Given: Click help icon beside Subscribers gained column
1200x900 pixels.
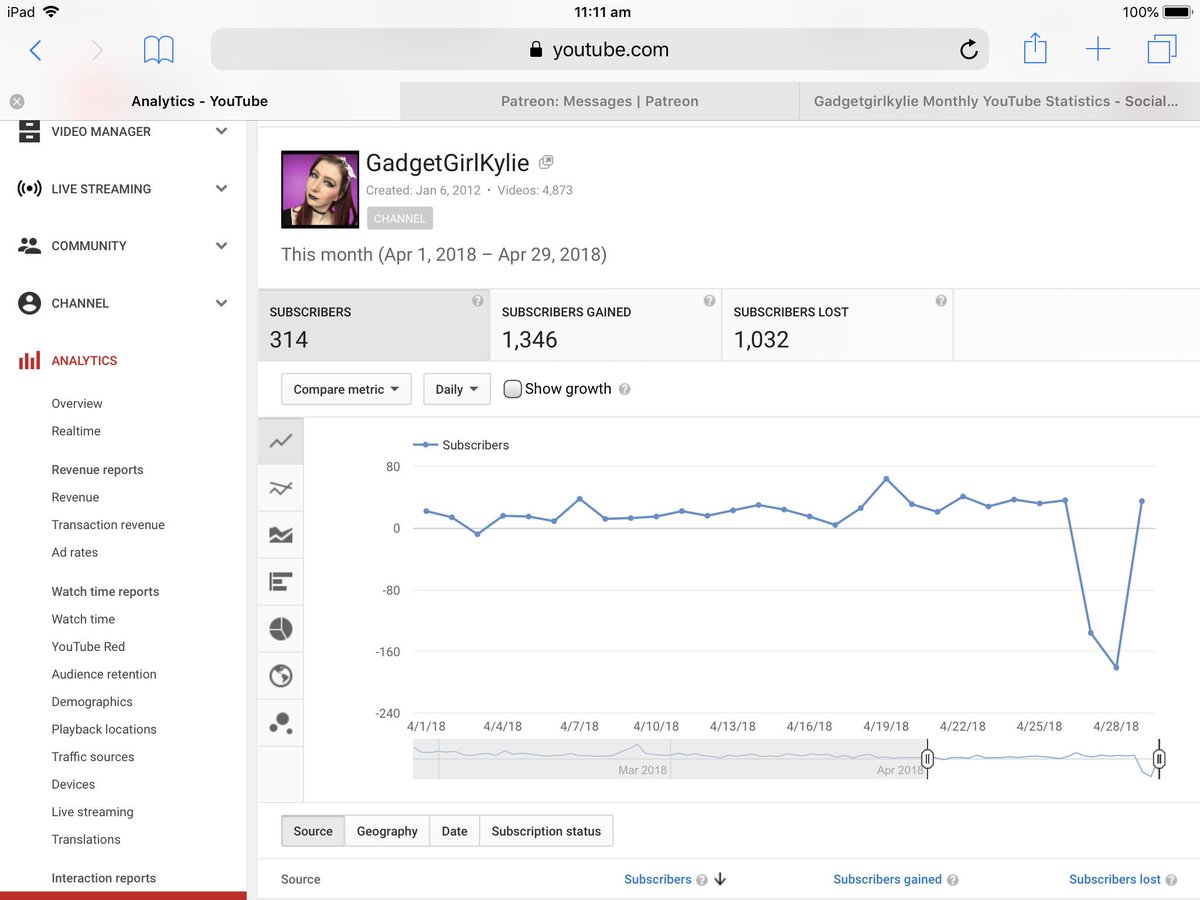Looking at the screenshot, I should (952, 880).
